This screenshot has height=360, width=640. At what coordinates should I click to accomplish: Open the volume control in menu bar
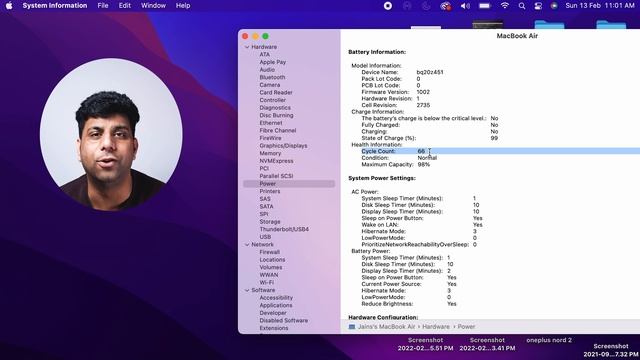tap(465, 6)
